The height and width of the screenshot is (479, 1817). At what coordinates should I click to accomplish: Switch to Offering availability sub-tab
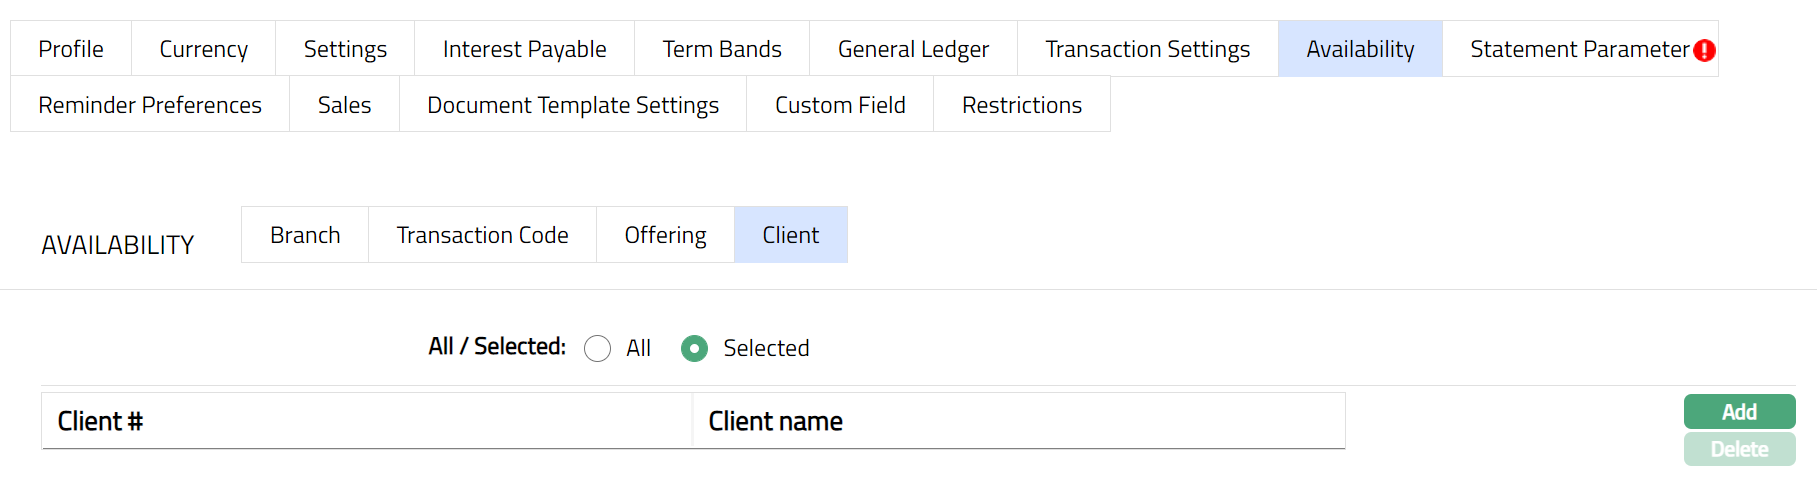[x=665, y=235]
